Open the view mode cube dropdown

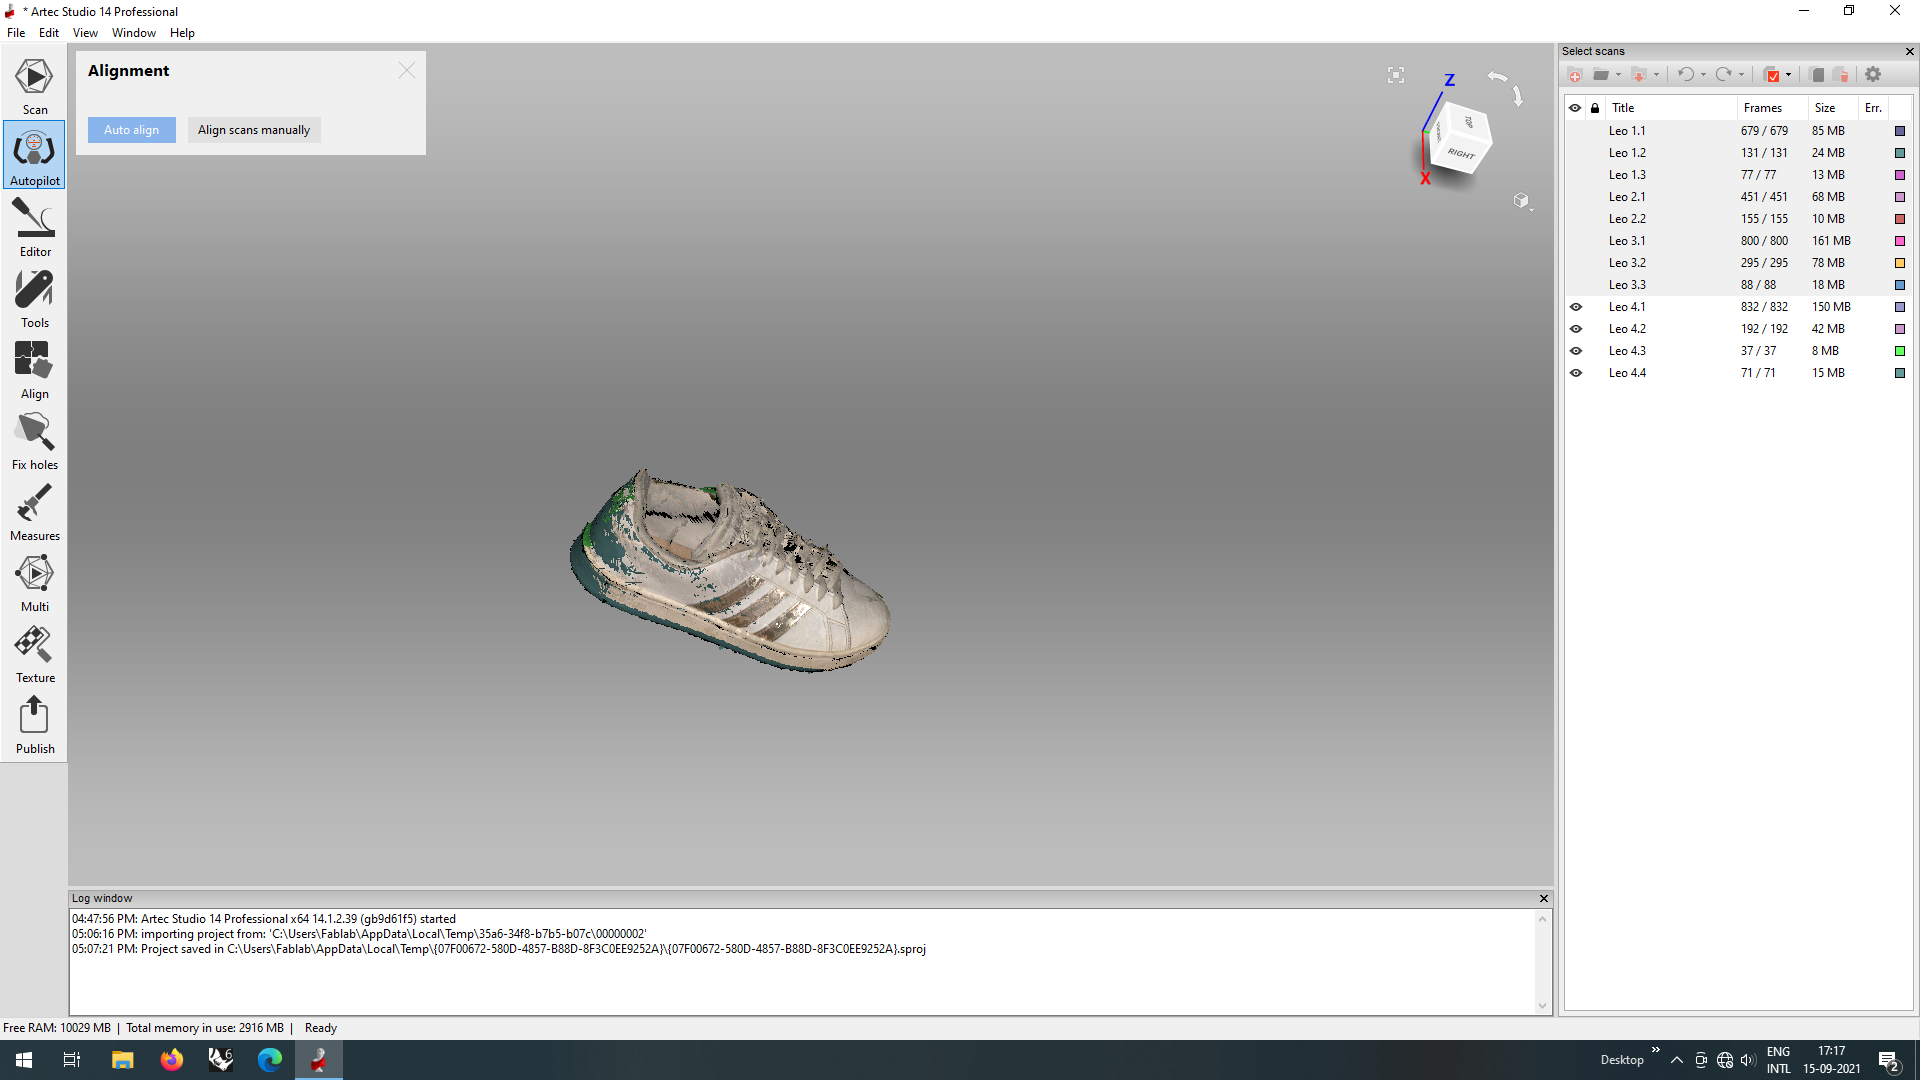pyautogui.click(x=1522, y=201)
